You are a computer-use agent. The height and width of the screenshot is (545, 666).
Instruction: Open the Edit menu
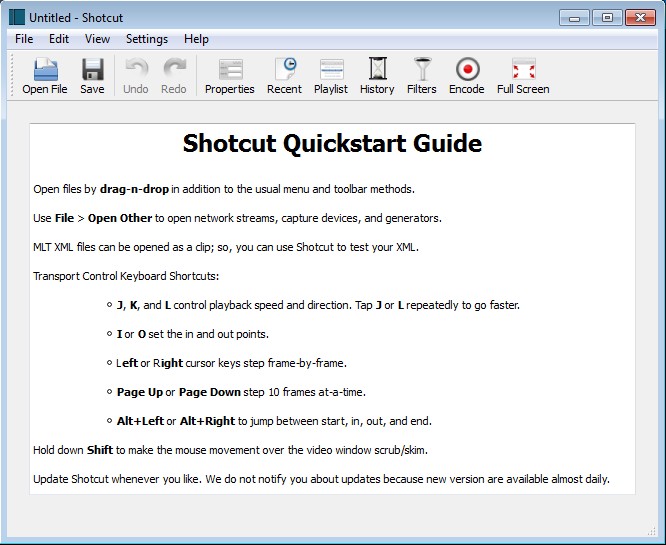coord(59,39)
